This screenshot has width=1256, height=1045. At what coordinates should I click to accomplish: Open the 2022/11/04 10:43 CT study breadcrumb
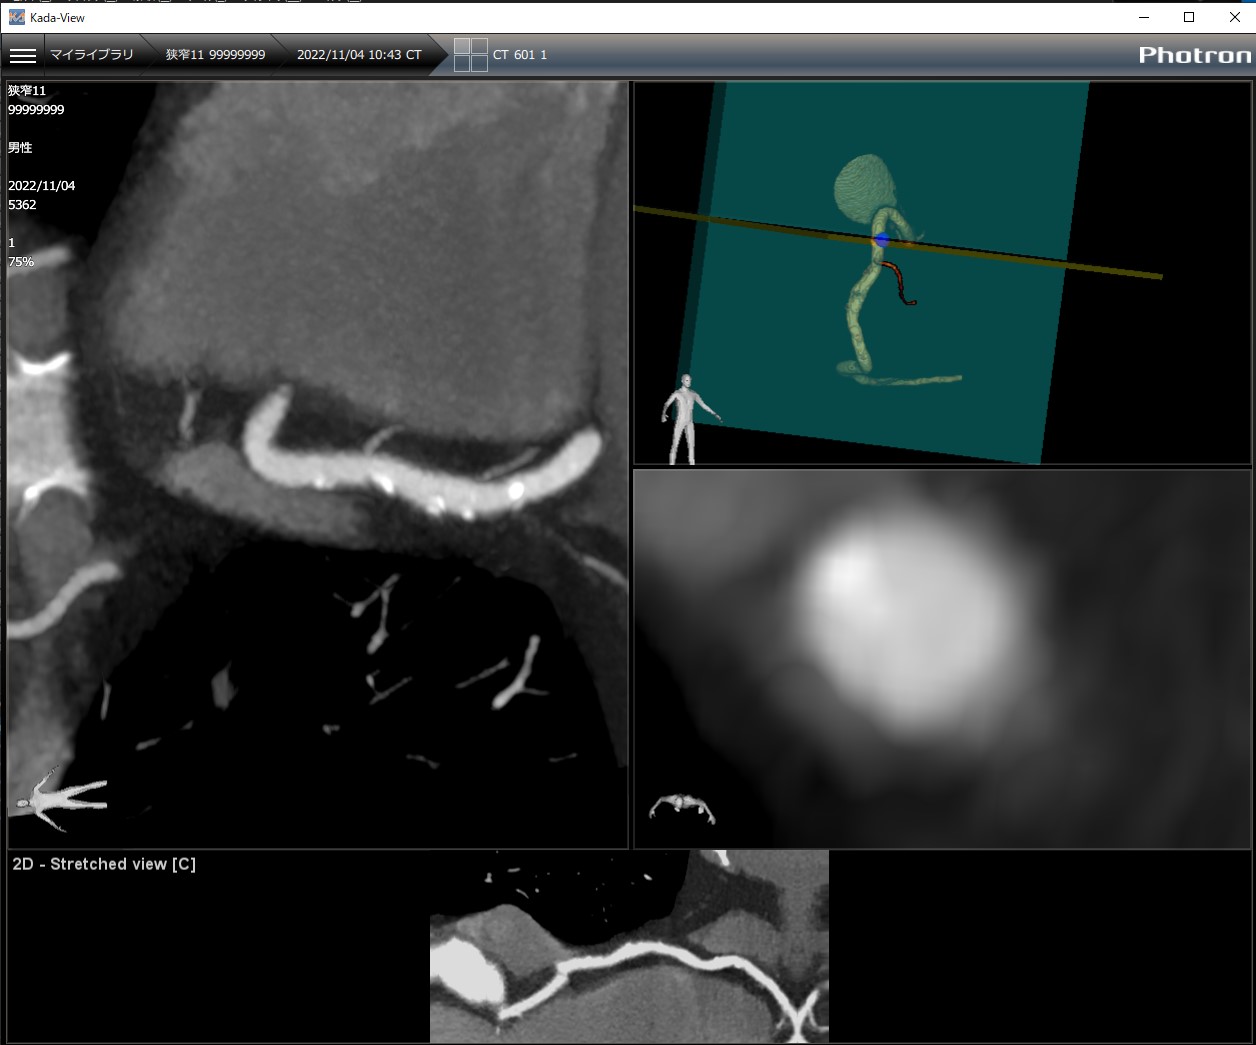[359, 55]
